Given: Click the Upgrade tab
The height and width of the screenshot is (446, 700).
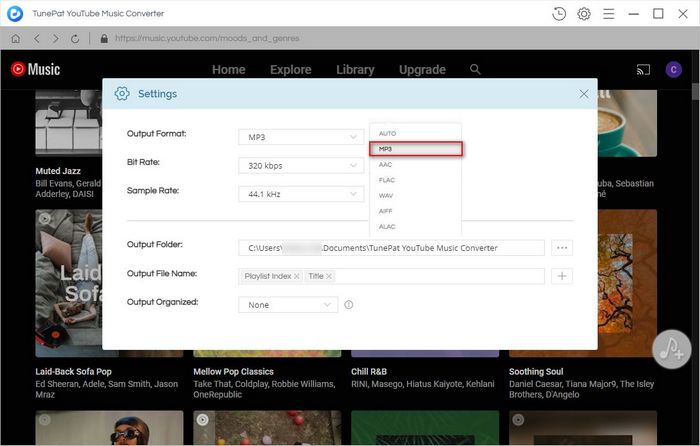Looking at the screenshot, I should 422,70.
